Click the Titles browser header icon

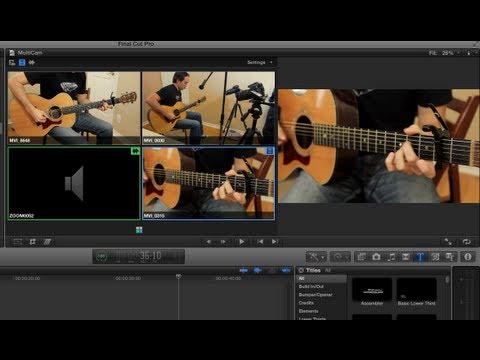pos(301,270)
